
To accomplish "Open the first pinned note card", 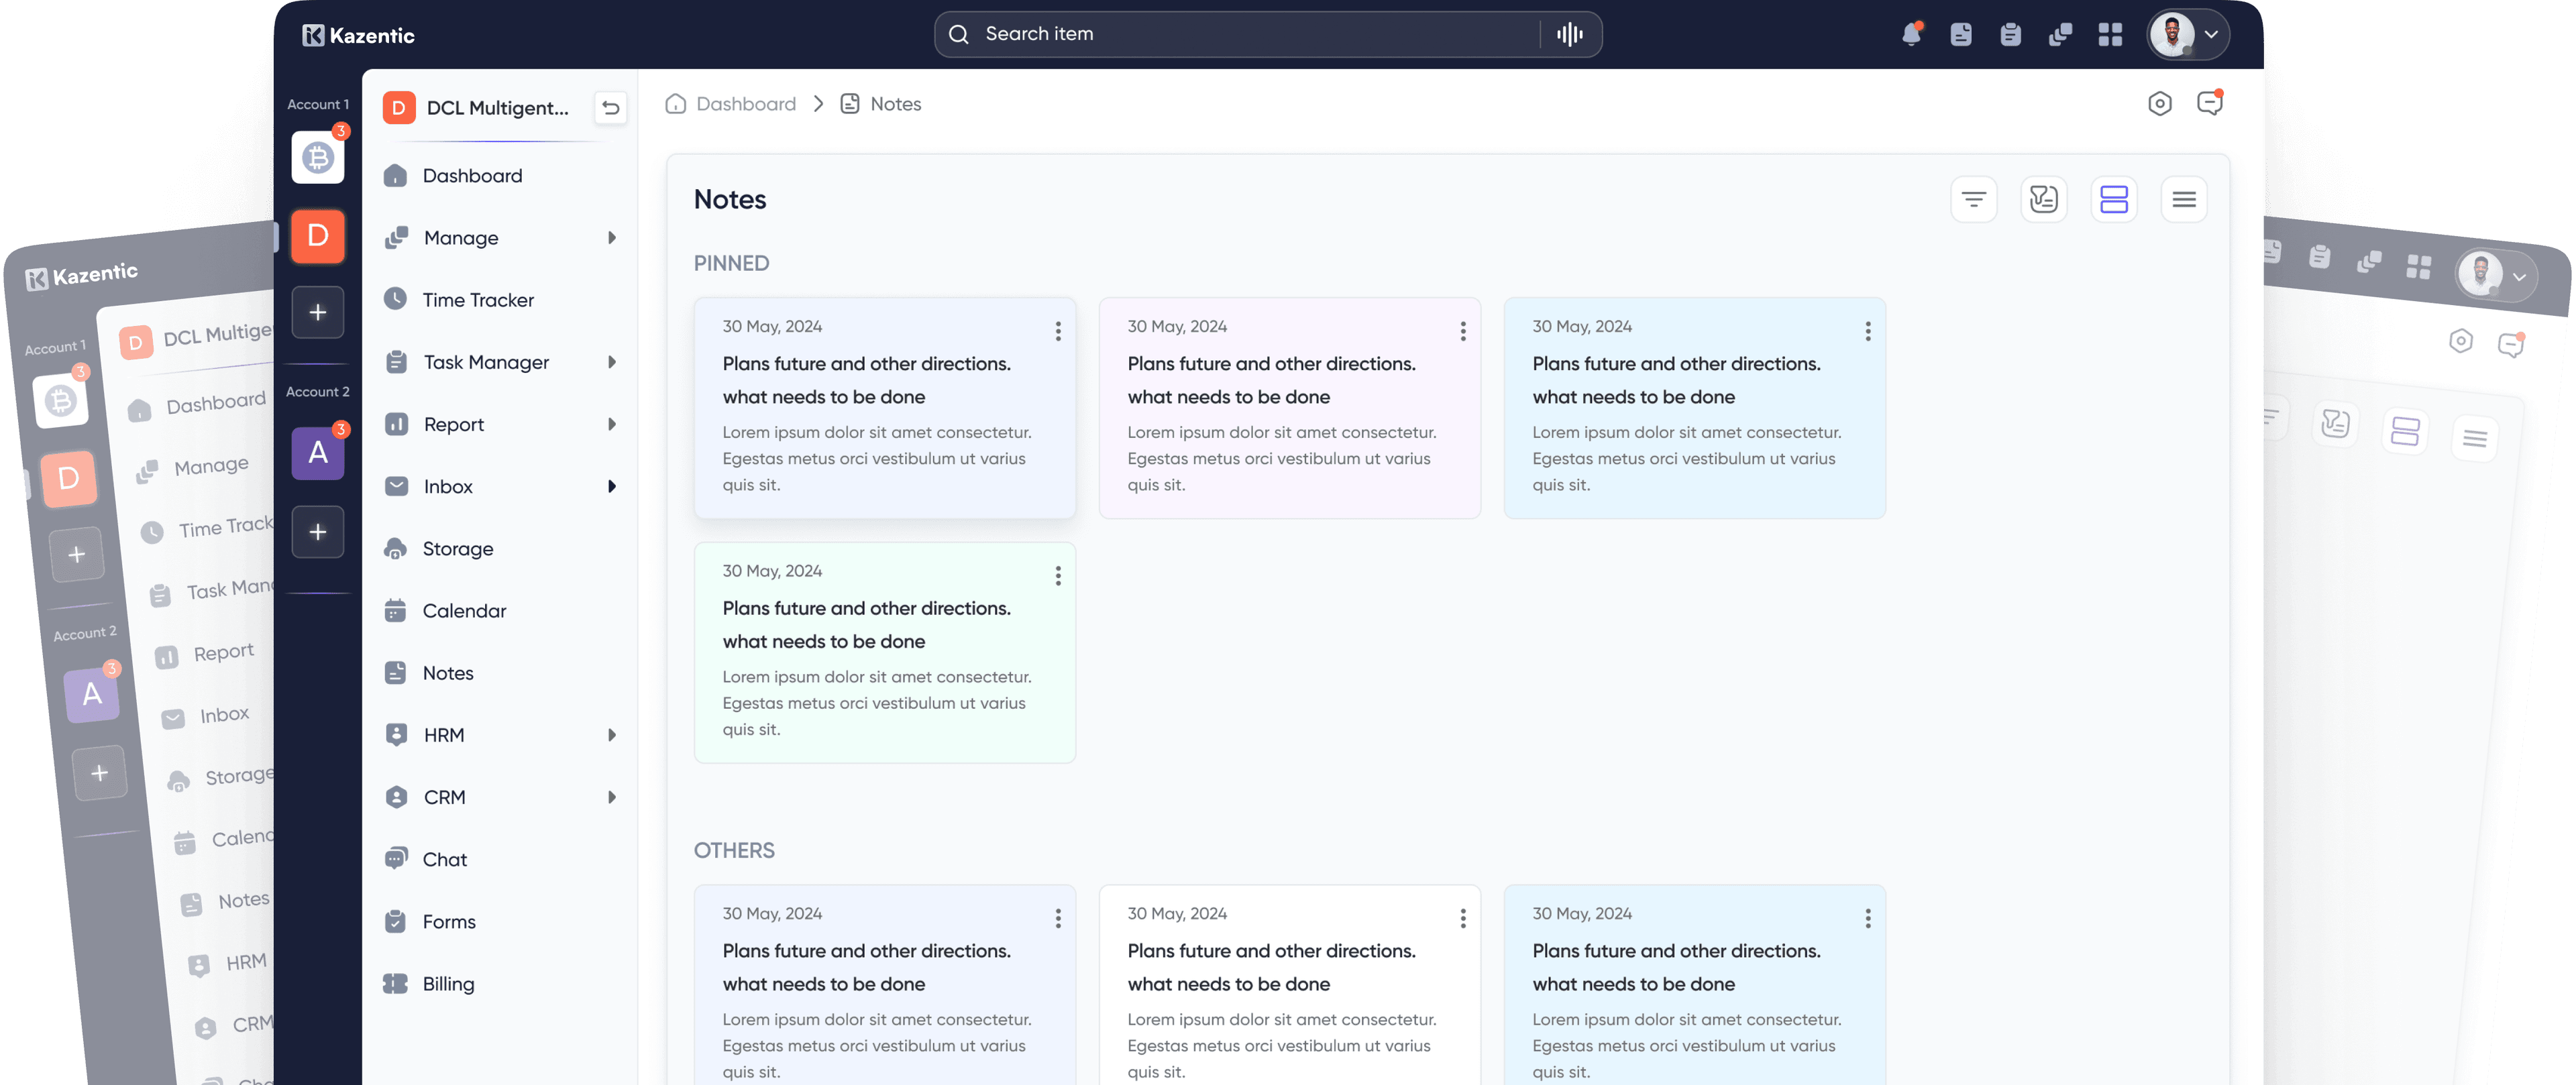I will [885, 408].
